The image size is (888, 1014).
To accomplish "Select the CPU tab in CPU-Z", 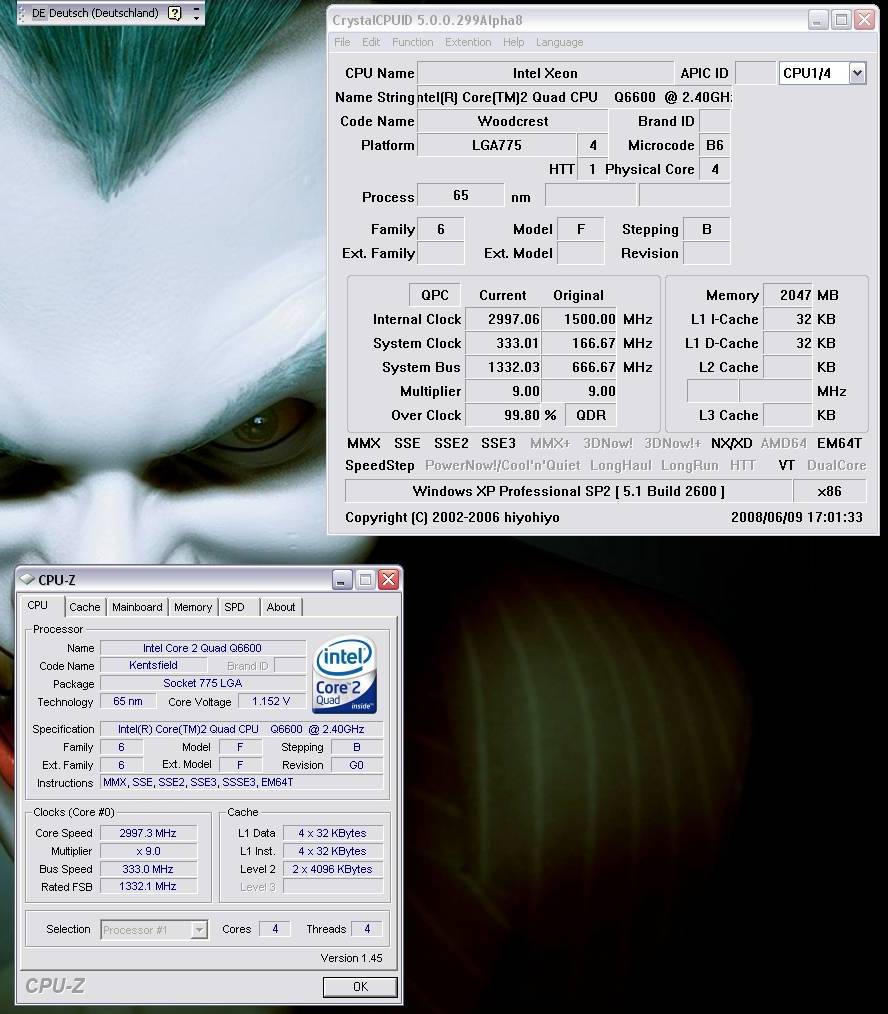I will tap(38, 605).
